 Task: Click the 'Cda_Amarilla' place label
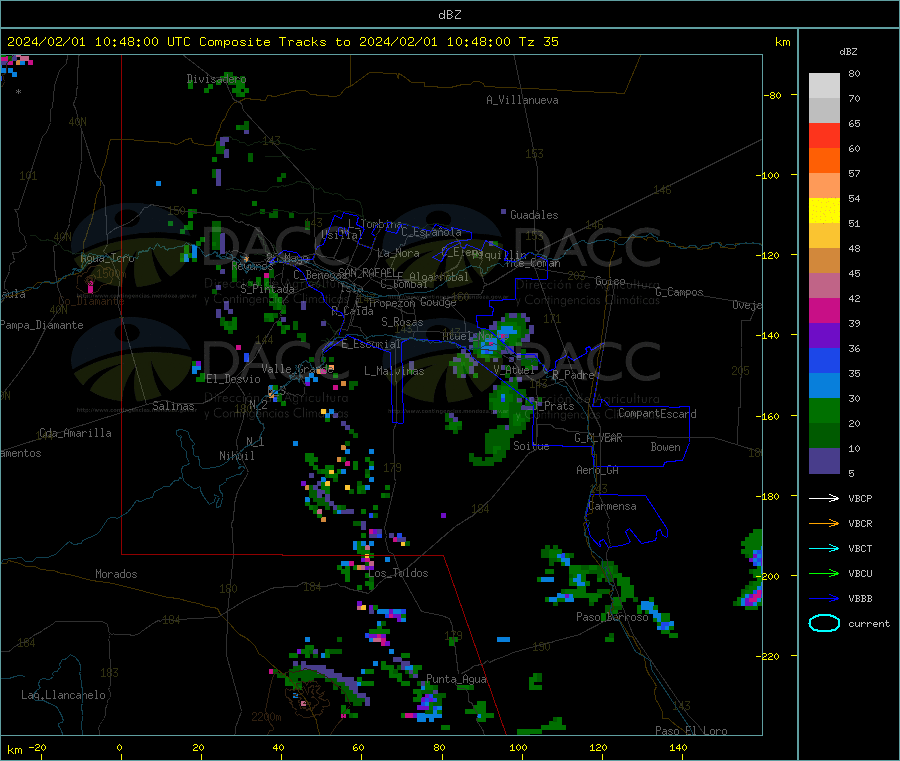point(75,433)
